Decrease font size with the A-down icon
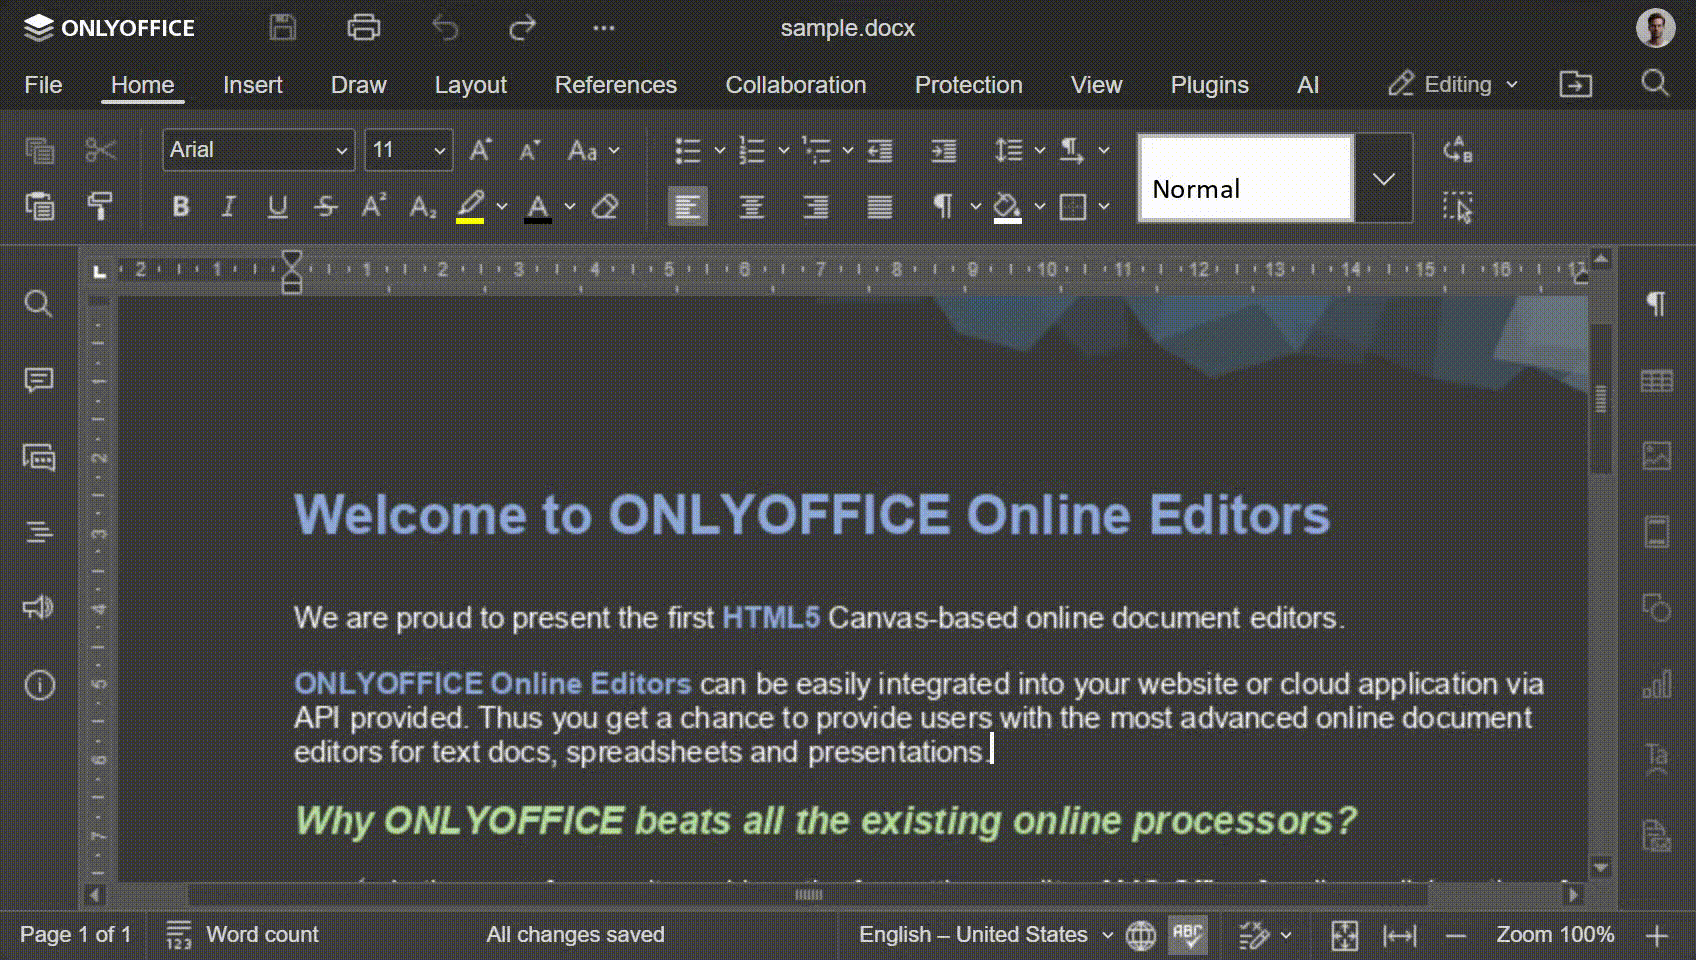The width and height of the screenshot is (1696, 960). point(530,151)
